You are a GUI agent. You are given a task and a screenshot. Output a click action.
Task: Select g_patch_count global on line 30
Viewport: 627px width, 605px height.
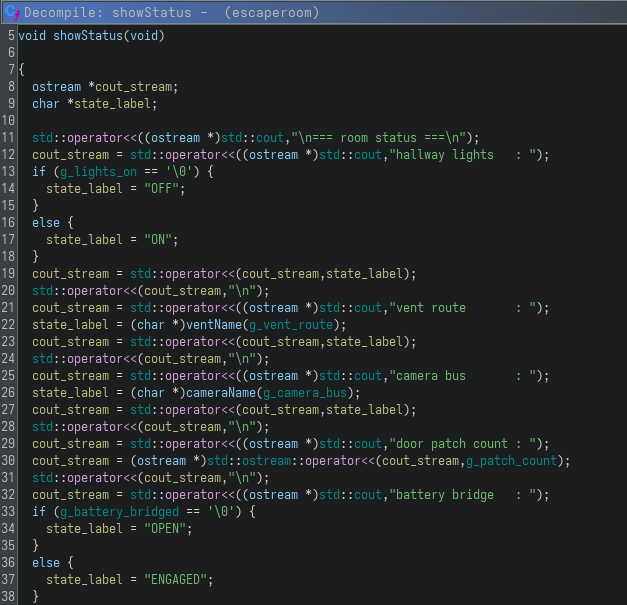click(511, 461)
